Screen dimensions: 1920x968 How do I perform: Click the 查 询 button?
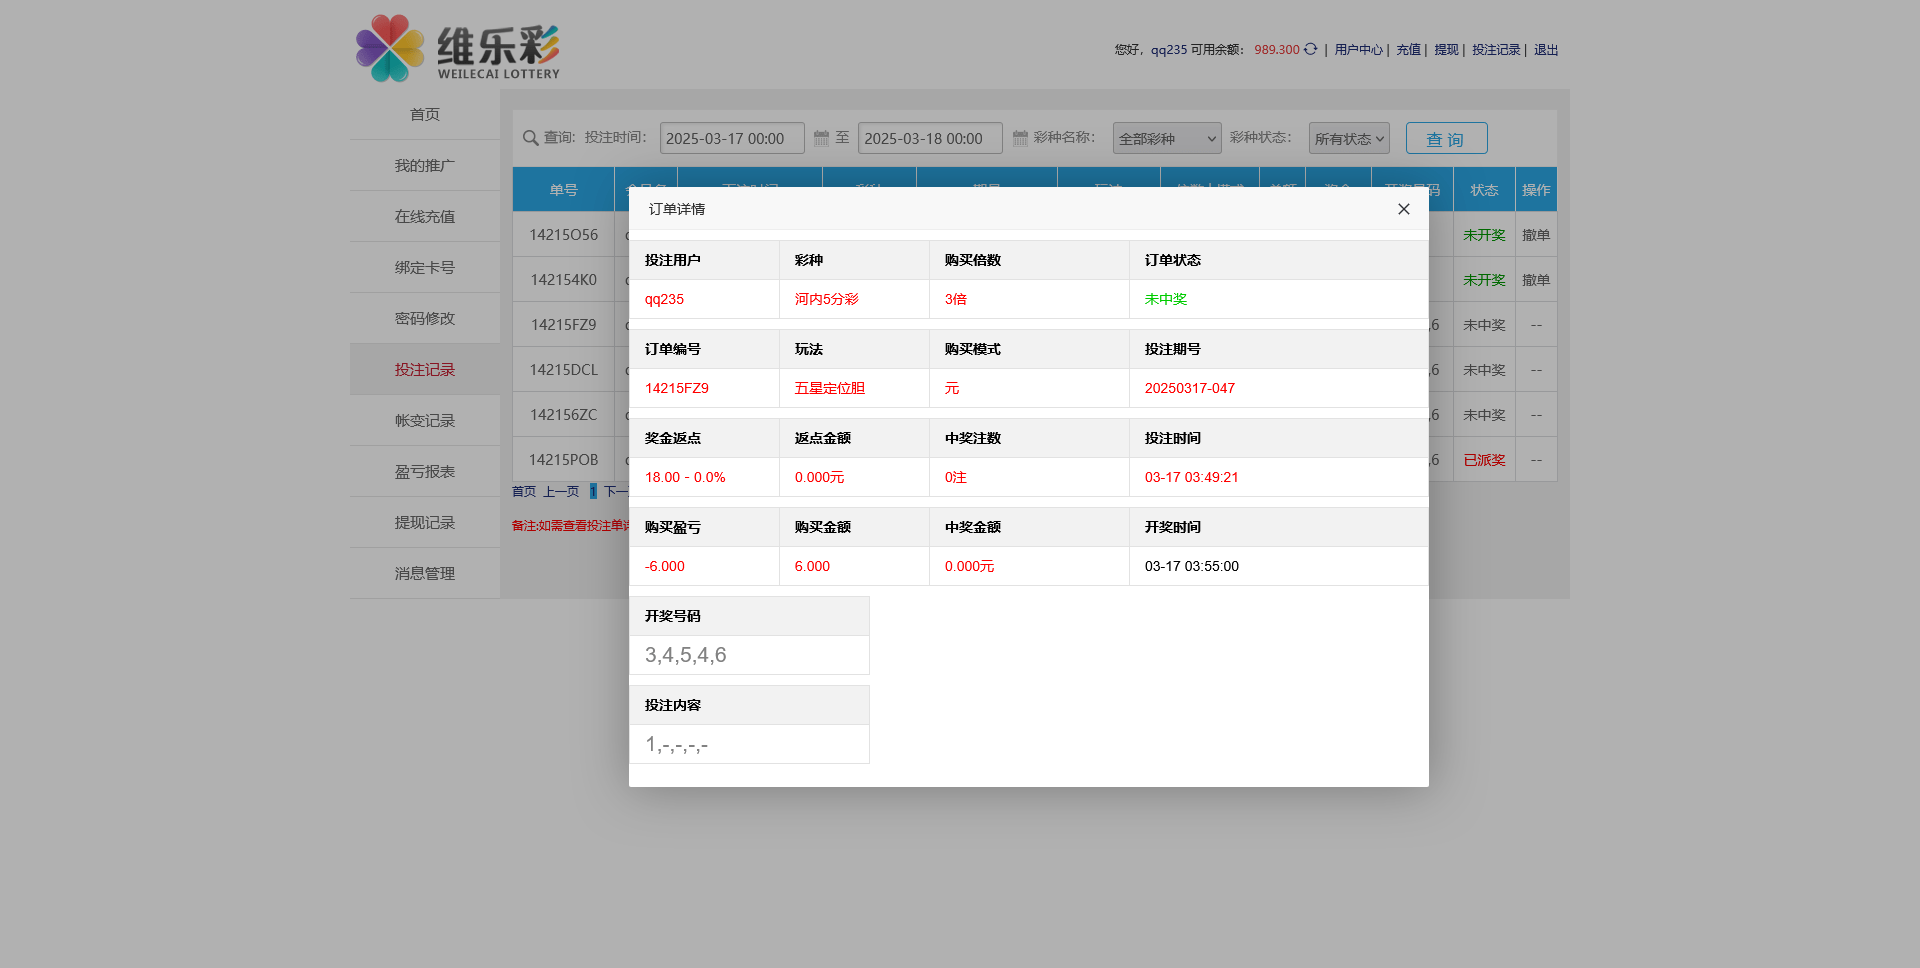point(1446,138)
